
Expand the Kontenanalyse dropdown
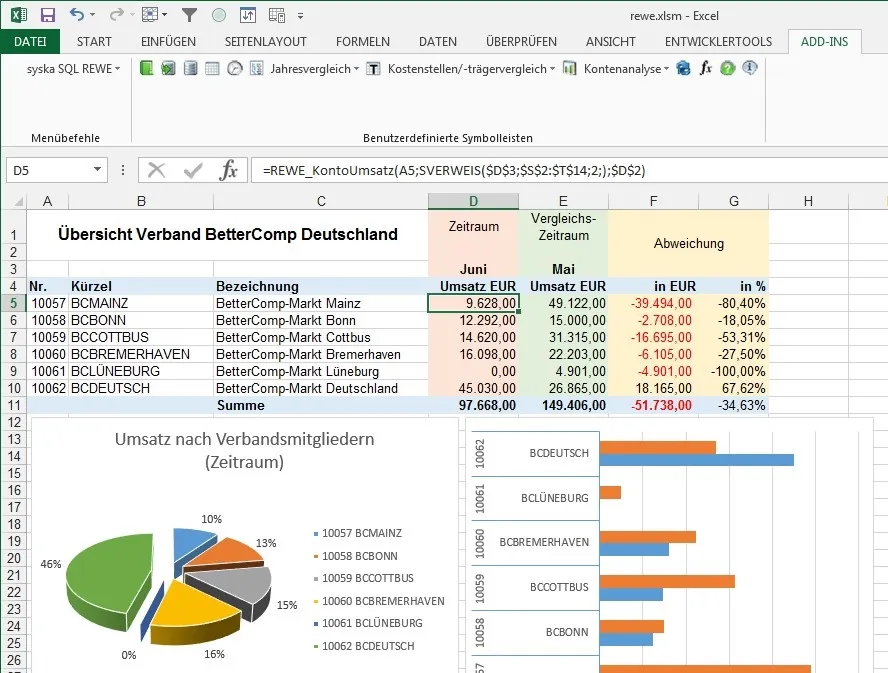667,69
